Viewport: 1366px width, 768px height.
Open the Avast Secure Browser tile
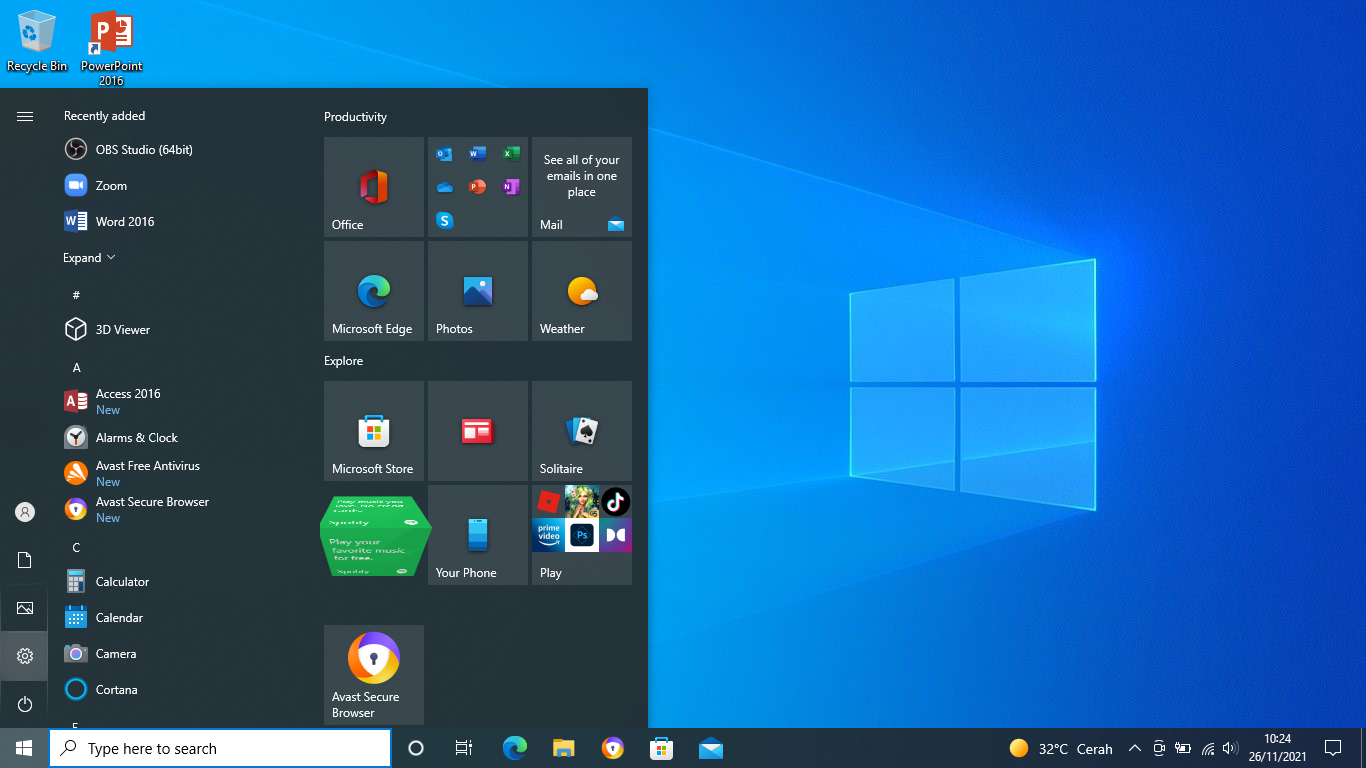374,675
